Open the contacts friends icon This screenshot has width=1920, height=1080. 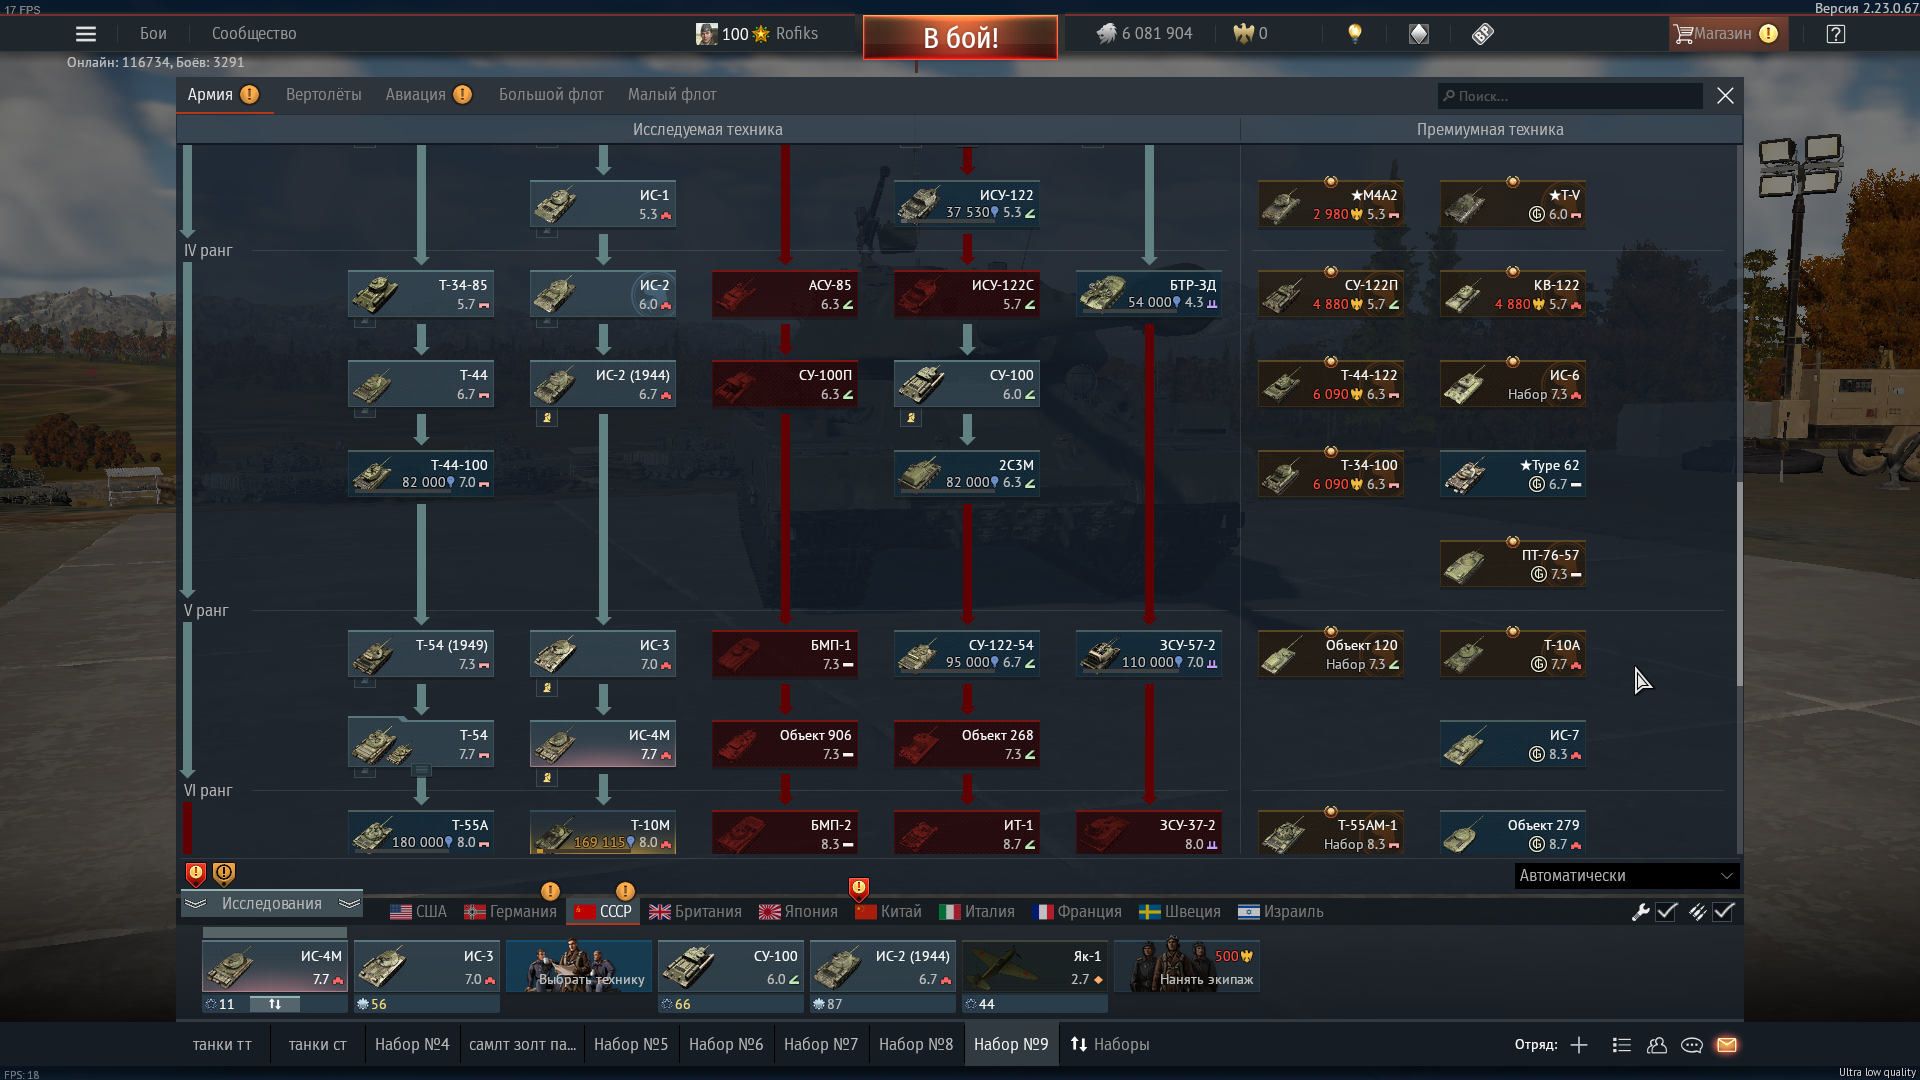pos(1657,1045)
